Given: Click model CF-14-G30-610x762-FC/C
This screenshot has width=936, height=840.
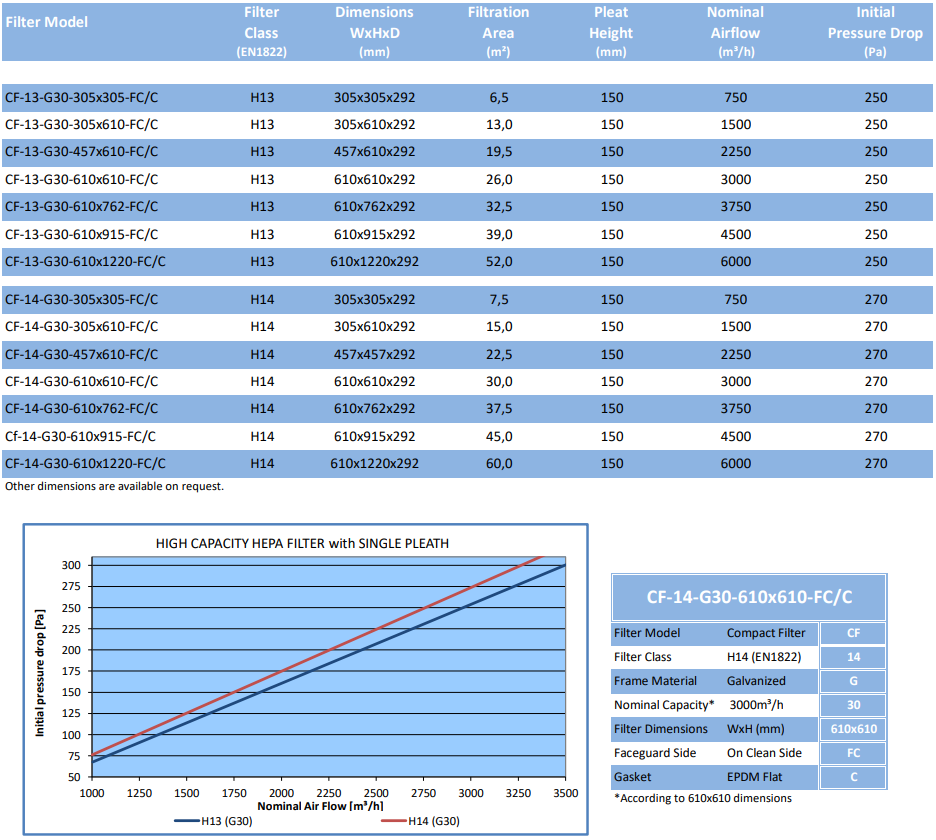Looking at the screenshot, I should coord(81,408).
